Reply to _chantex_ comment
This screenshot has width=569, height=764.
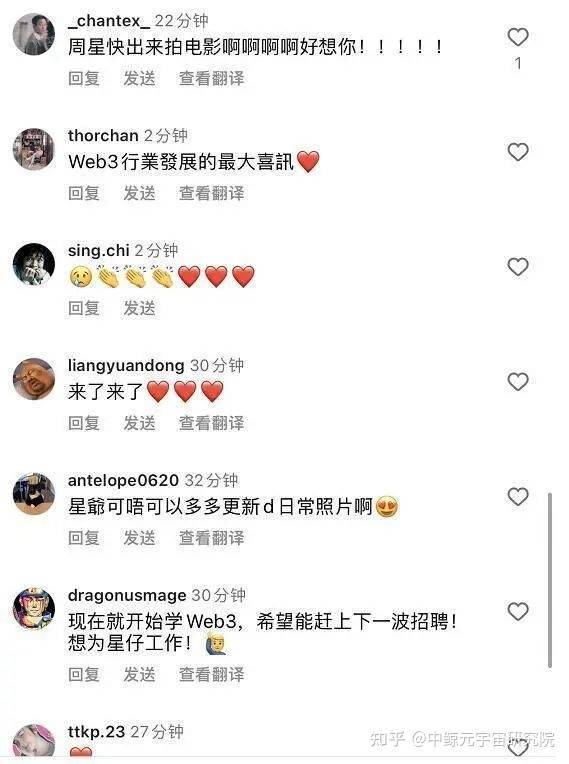click(x=84, y=78)
